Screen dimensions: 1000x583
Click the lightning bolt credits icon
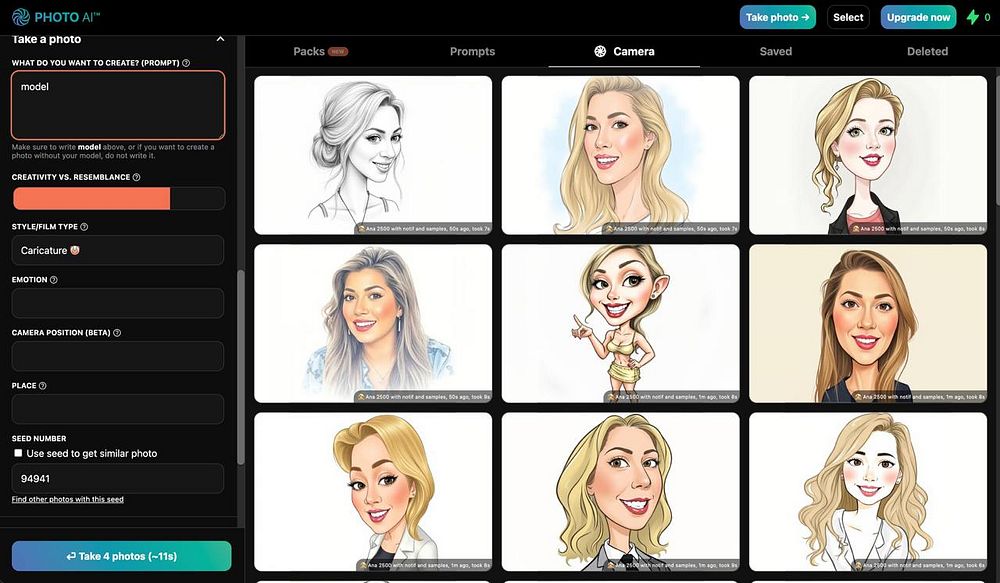click(x=973, y=17)
